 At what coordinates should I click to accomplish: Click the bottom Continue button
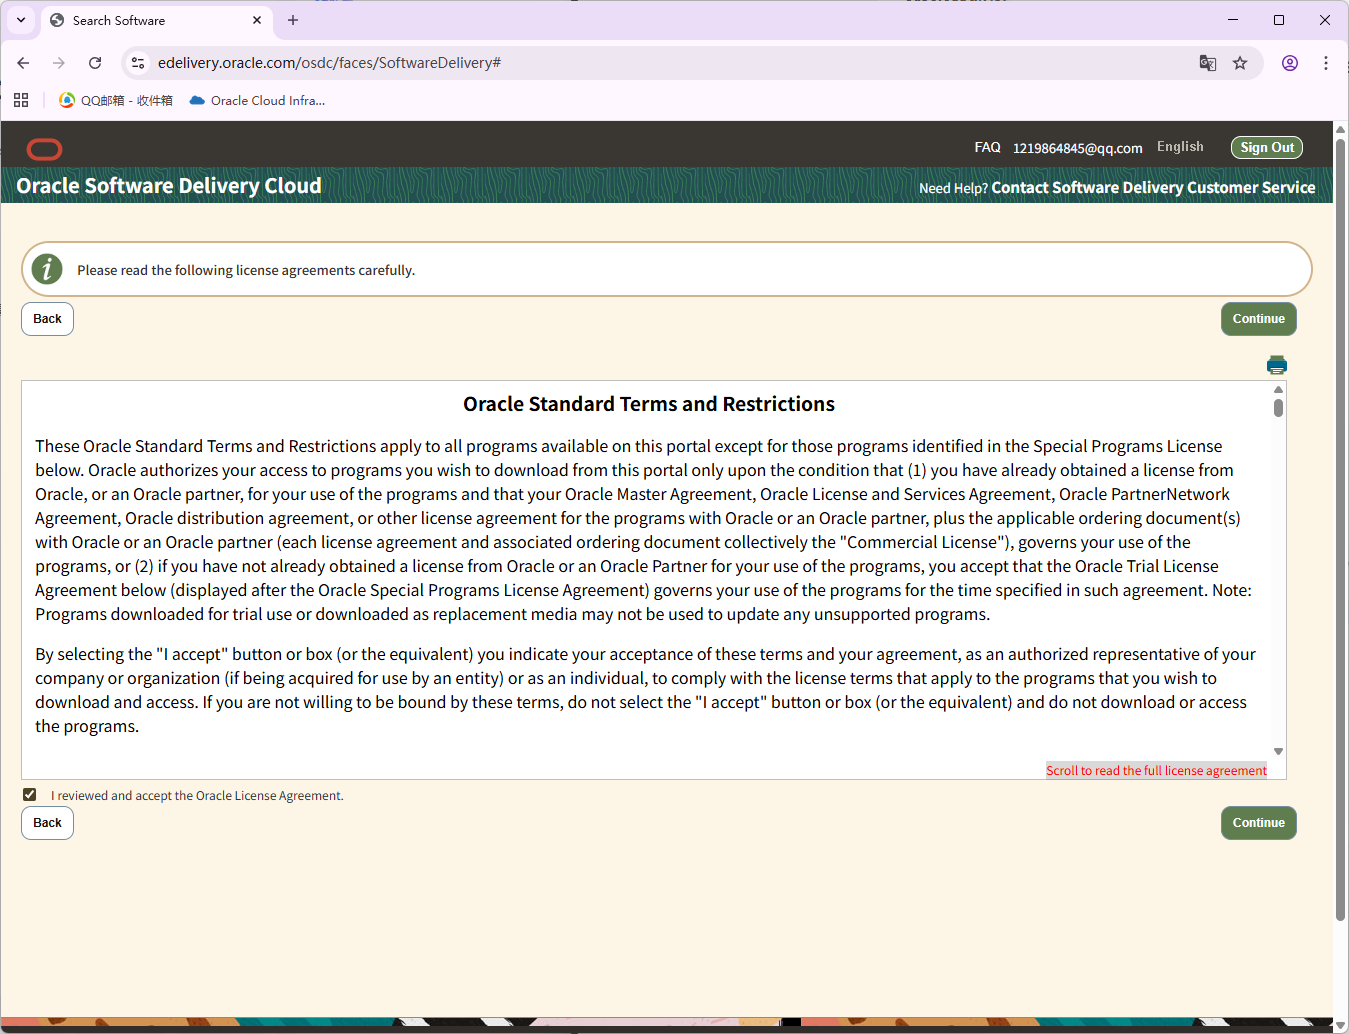[x=1258, y=823]
